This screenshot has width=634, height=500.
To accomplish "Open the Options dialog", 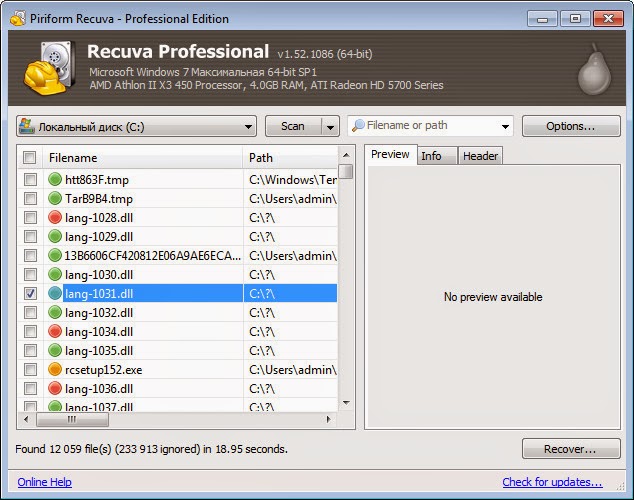I will tap(571, 126).
